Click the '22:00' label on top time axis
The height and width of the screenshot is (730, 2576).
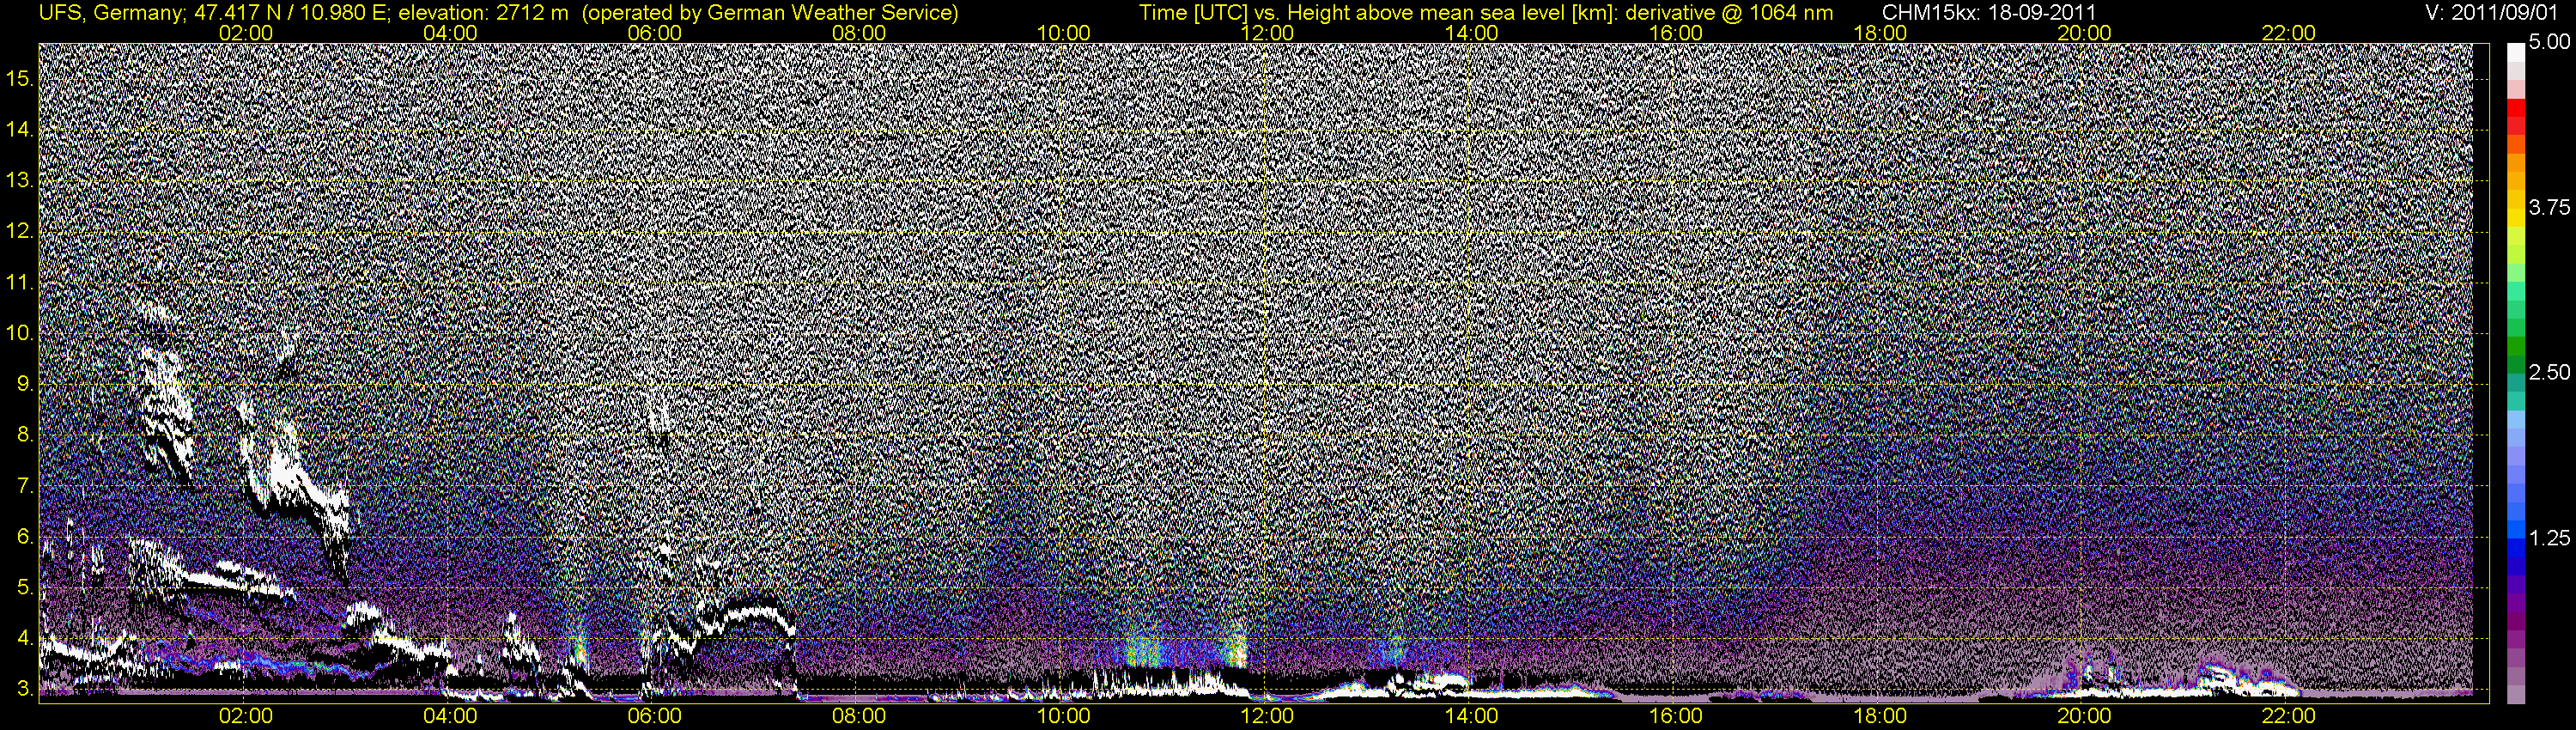click(x=2289, y=33)
